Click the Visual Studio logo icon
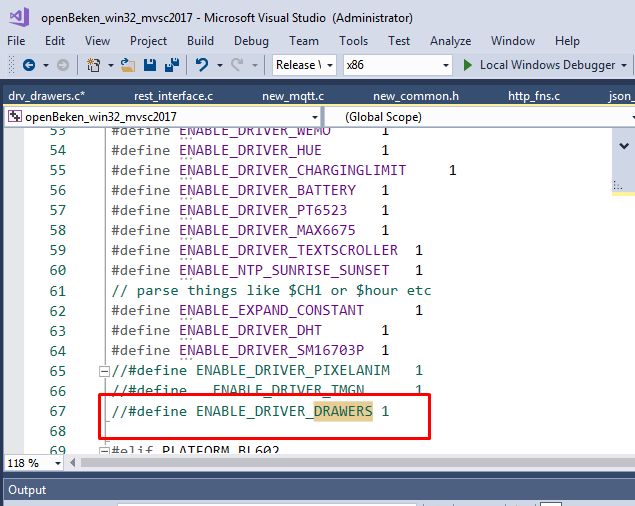 pyautogui.click(x=19, y=17)
